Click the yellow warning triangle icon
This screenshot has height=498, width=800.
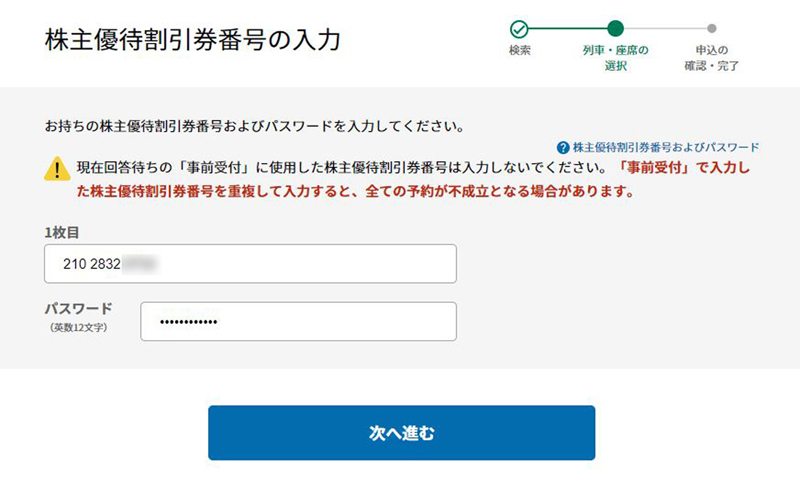[57, 168]
